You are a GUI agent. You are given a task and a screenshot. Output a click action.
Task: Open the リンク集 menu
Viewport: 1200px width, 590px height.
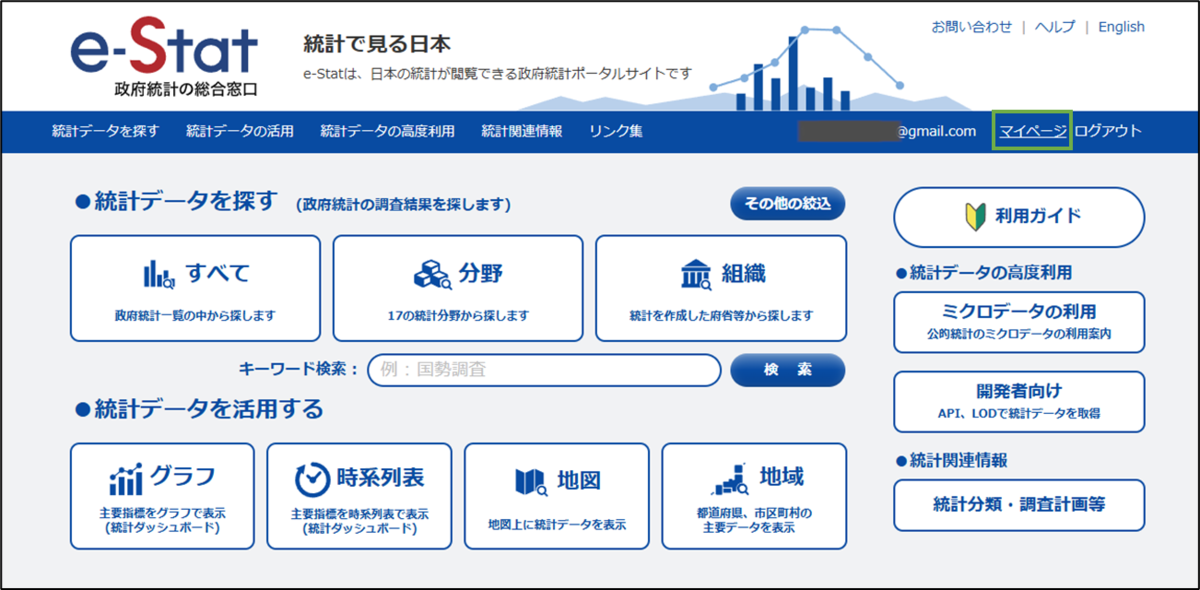[619, 131]
